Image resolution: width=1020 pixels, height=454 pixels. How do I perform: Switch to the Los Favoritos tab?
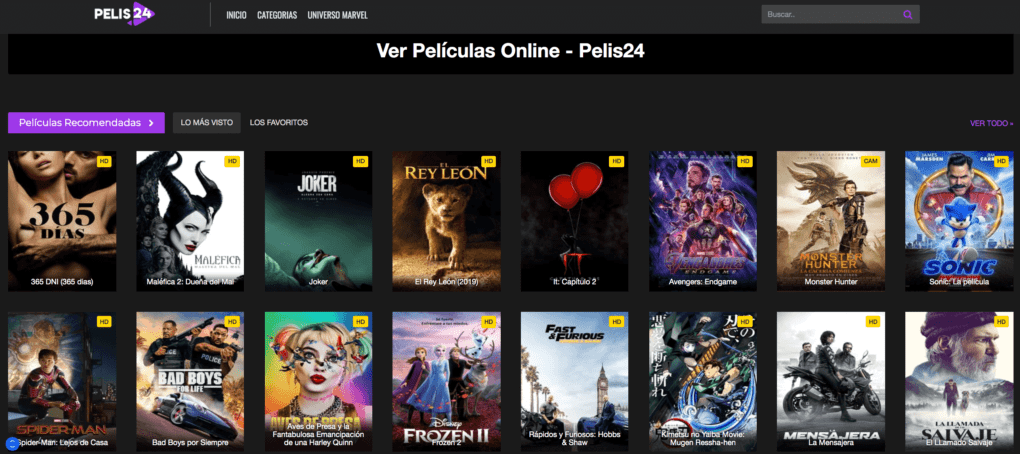[x=279, y=122]
